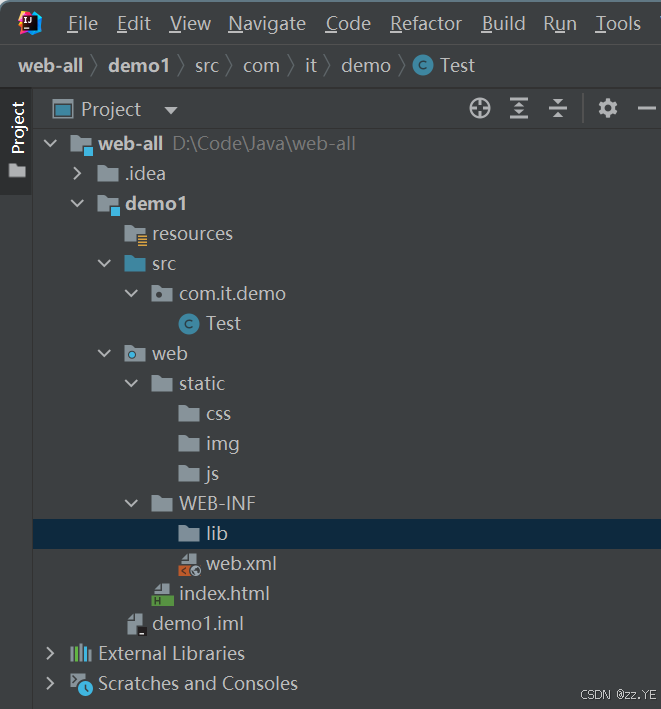Open the Code menu
Viewport: 661px width, 709px height.
point(348,24)
